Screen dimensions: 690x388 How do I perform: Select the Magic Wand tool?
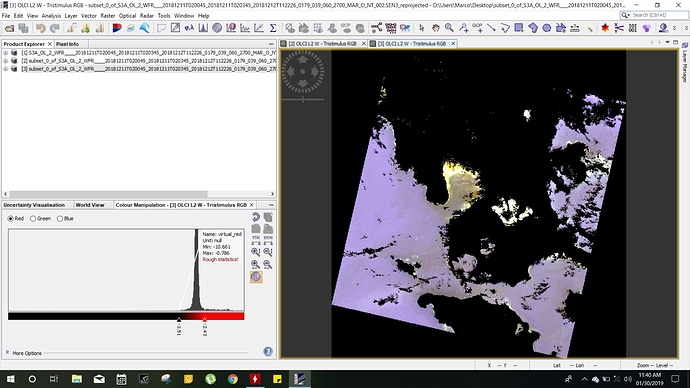(x=589, y=28)
